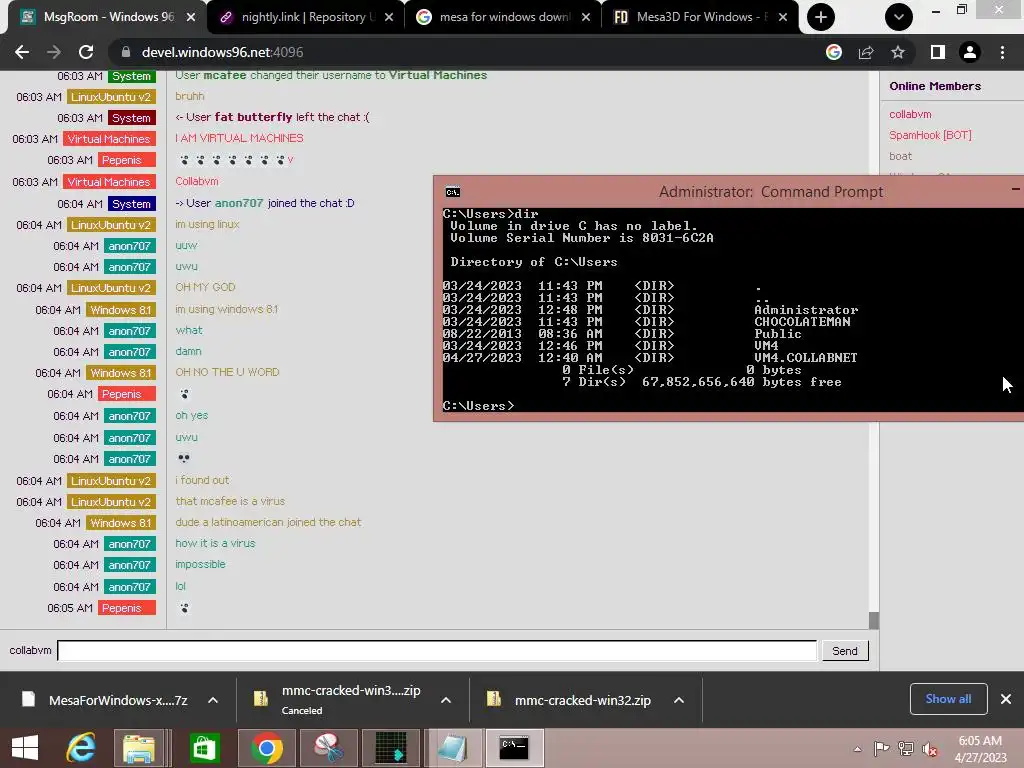The height and width of the screenshot is (768, 1024).
Task: Expand options for mmc-cracked-win32.zip
Action: click(x=679, y=700)
